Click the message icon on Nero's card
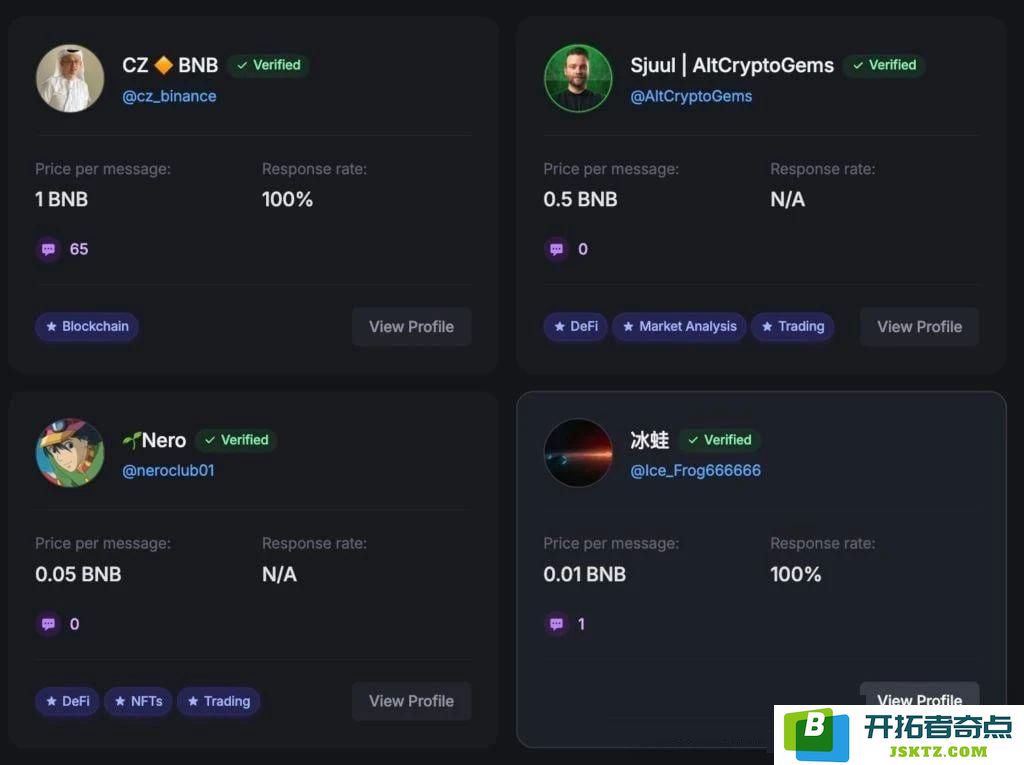This screenshot has width=1024, height=765. coord(48,624)
